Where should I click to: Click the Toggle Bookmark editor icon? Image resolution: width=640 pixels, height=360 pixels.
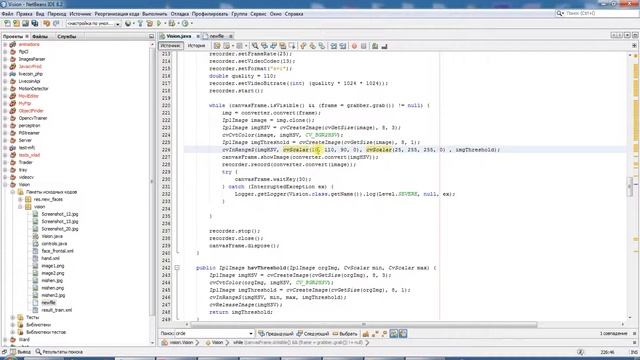tap(322, 46)
